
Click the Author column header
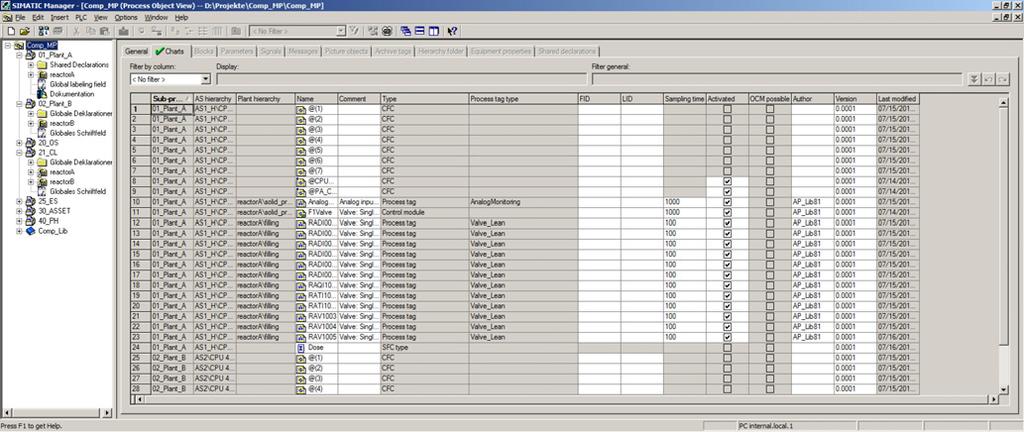click(812, 99)
